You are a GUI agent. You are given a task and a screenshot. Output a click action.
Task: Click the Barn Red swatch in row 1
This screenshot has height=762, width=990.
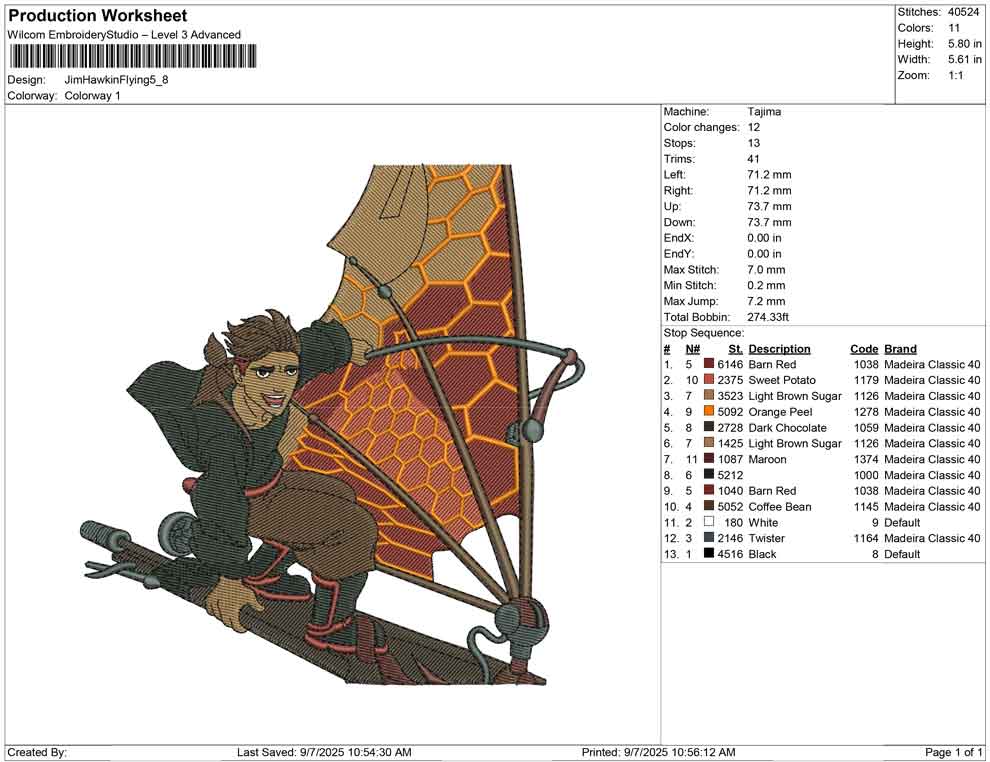coord(708,364)
